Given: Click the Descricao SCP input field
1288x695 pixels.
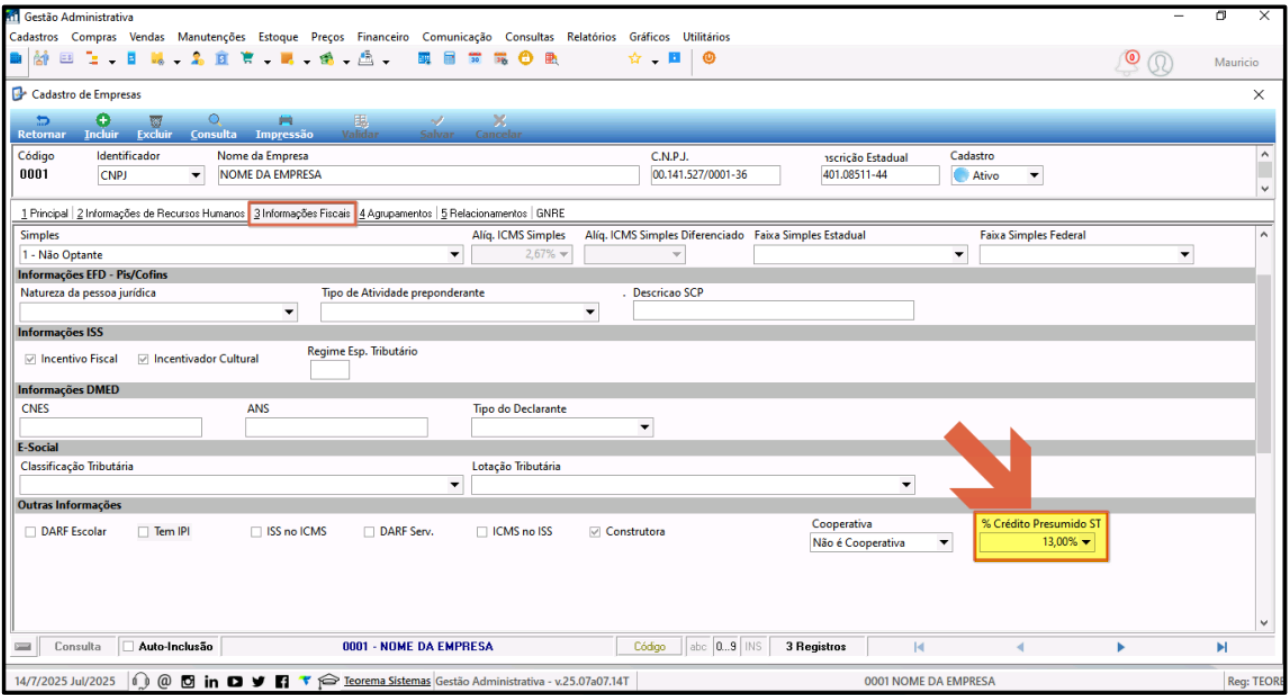Looking at the screenshot, I should click(x=773, y=311).
